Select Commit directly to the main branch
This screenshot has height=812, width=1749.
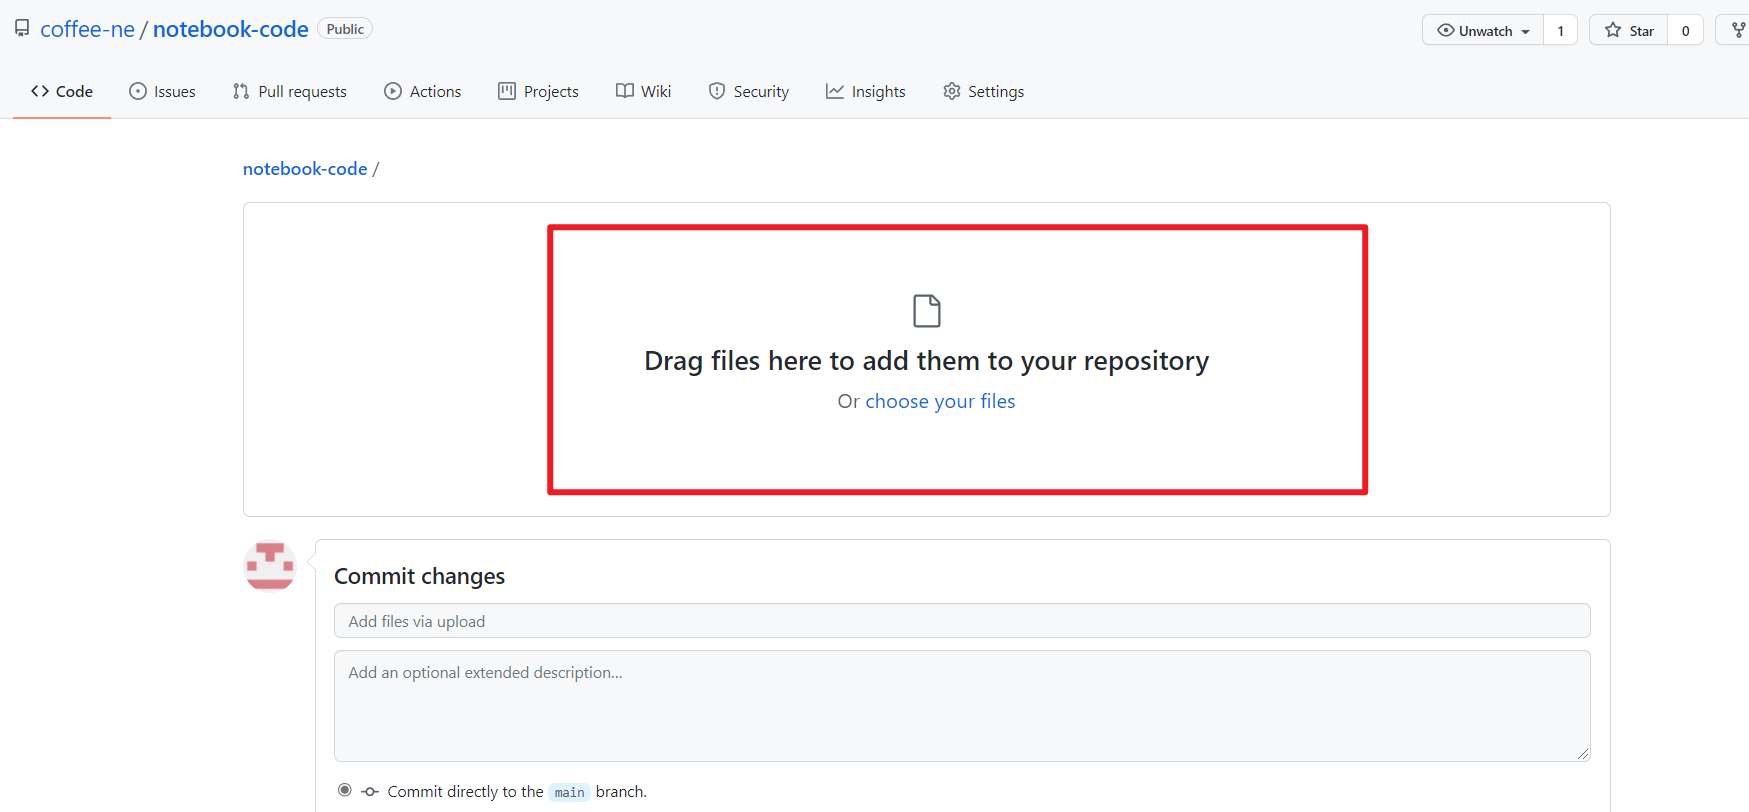(345, 790)
